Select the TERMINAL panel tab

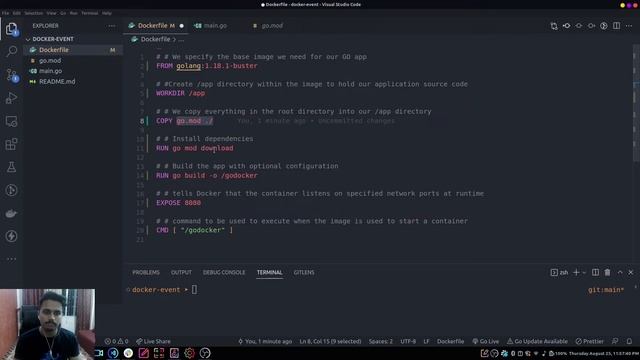tap(269, 272)
